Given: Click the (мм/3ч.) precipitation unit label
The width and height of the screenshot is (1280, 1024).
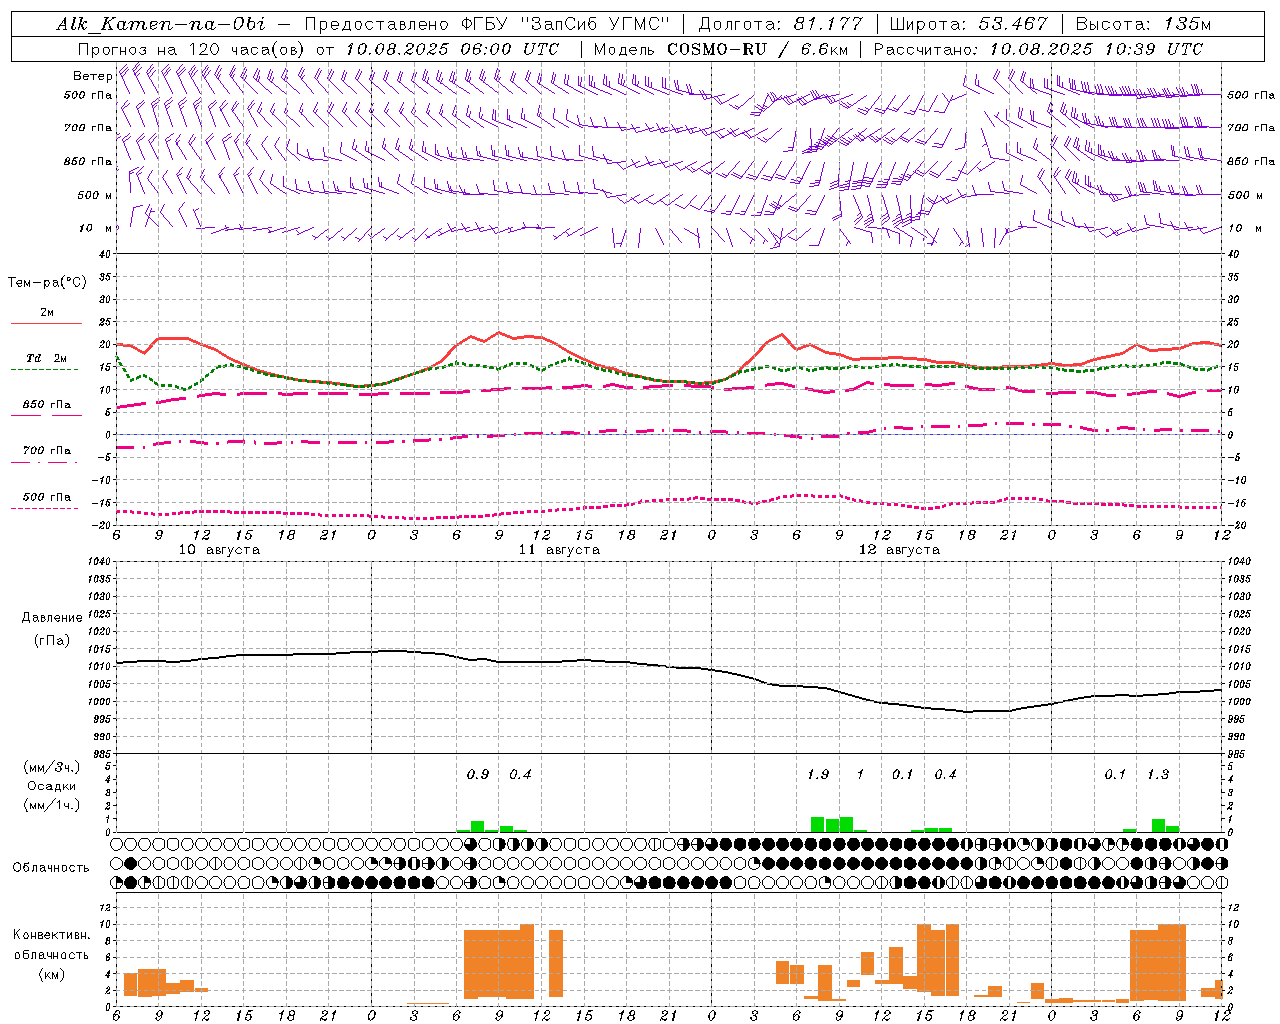Looking at the screenshot, I should click(51, 767).
